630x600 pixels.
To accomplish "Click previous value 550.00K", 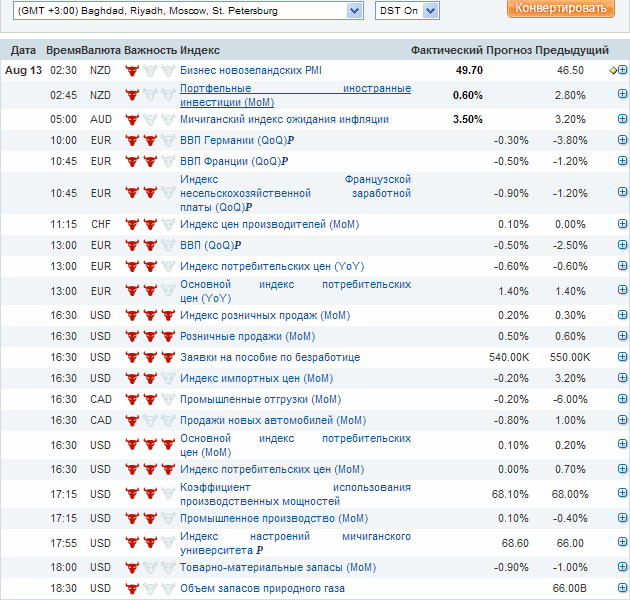I will pos(570,357).
